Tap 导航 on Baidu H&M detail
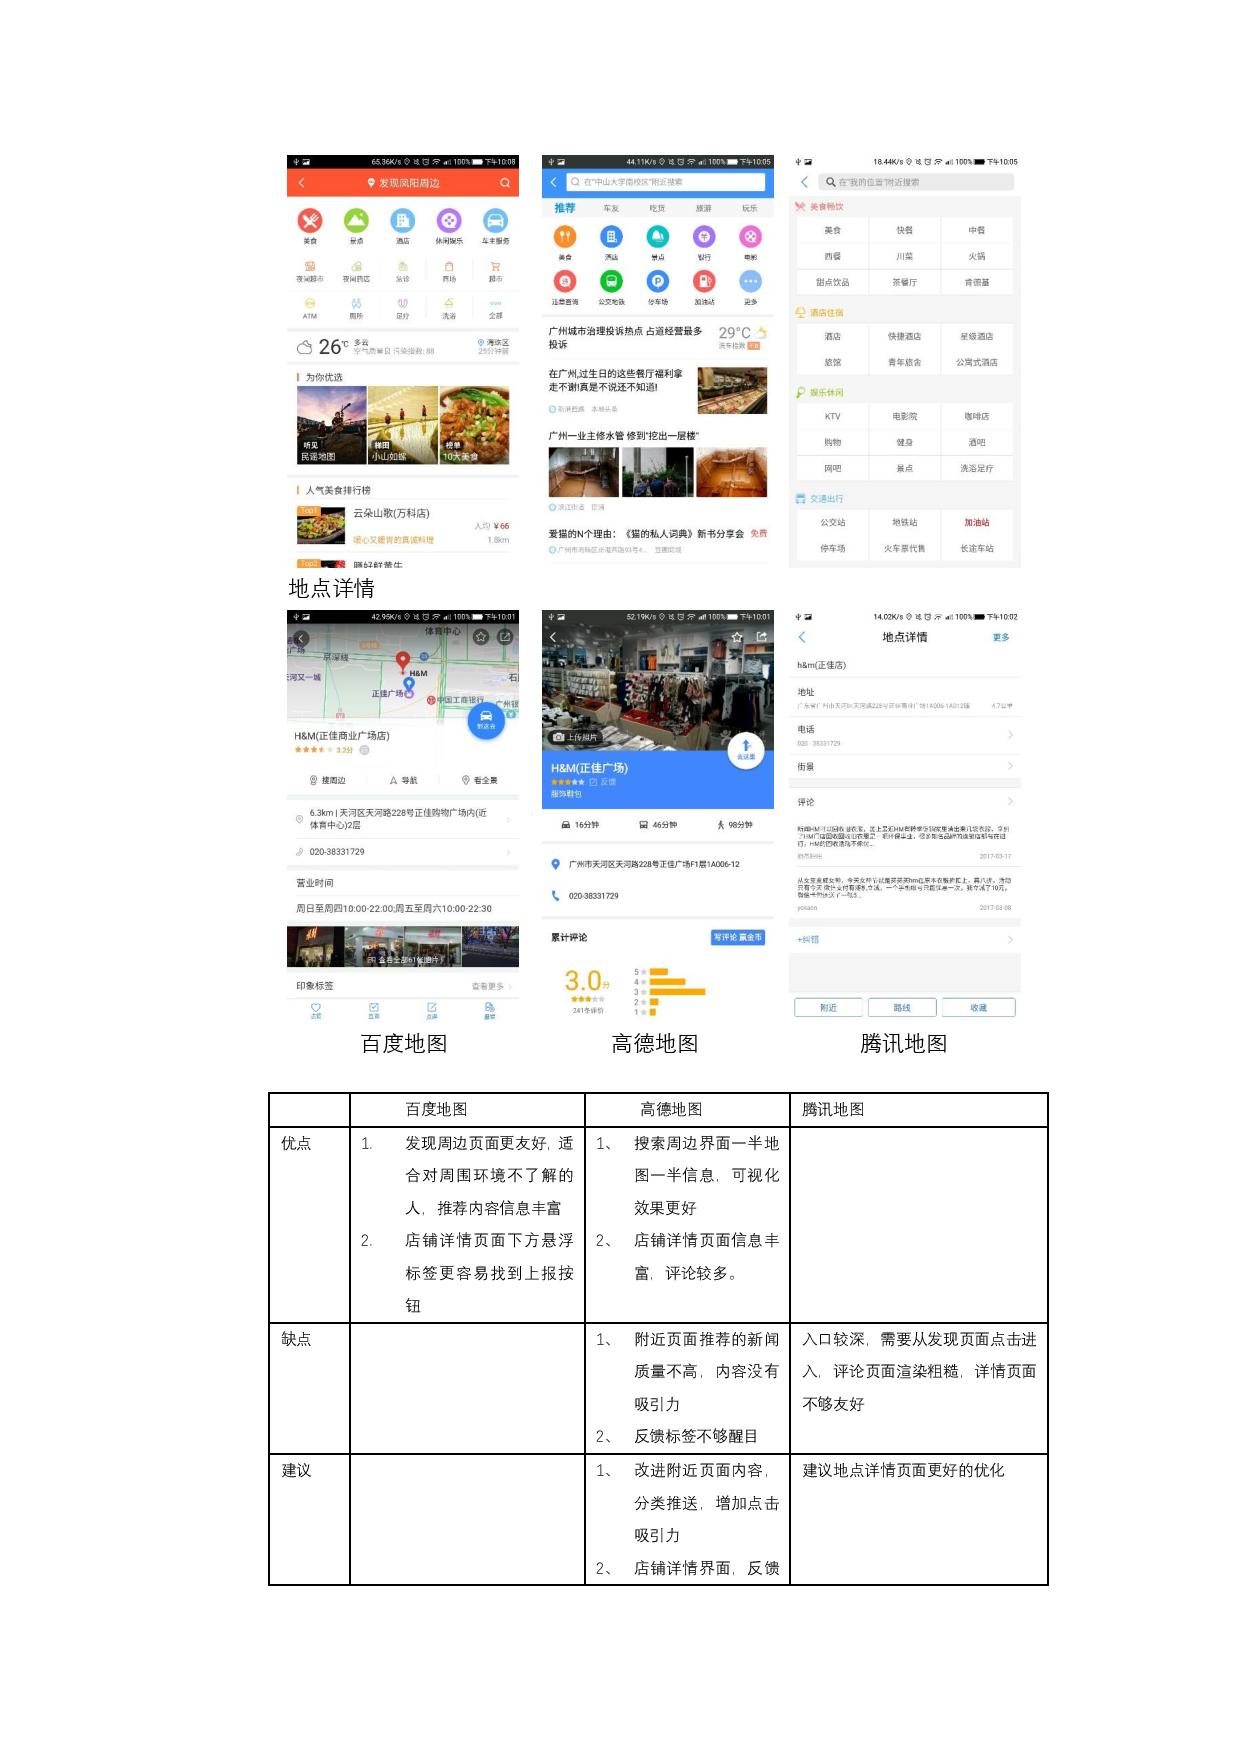 [403, 780]
